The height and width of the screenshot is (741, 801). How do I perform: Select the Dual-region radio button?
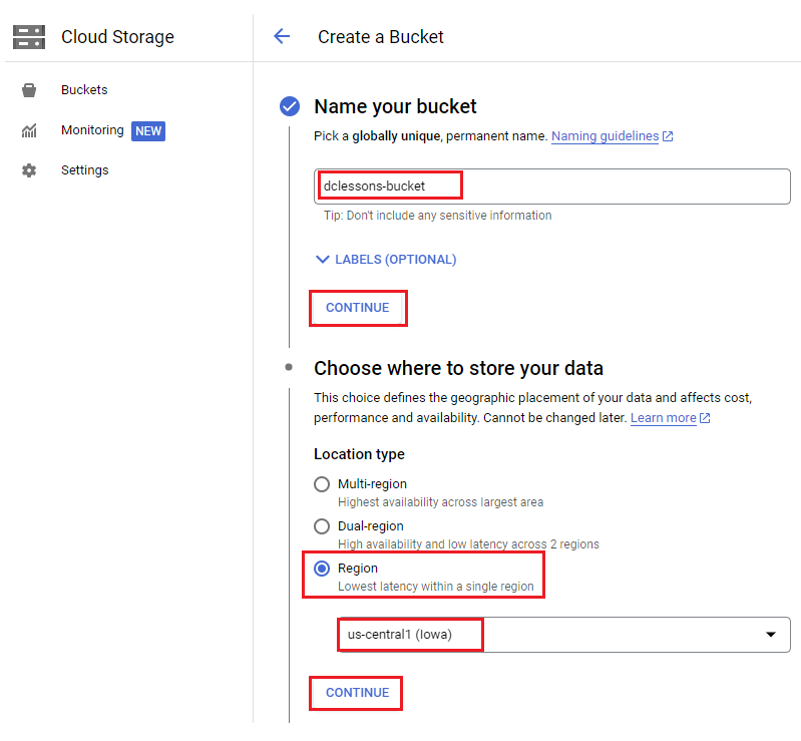pyautogui.click(x=322, y=526)
